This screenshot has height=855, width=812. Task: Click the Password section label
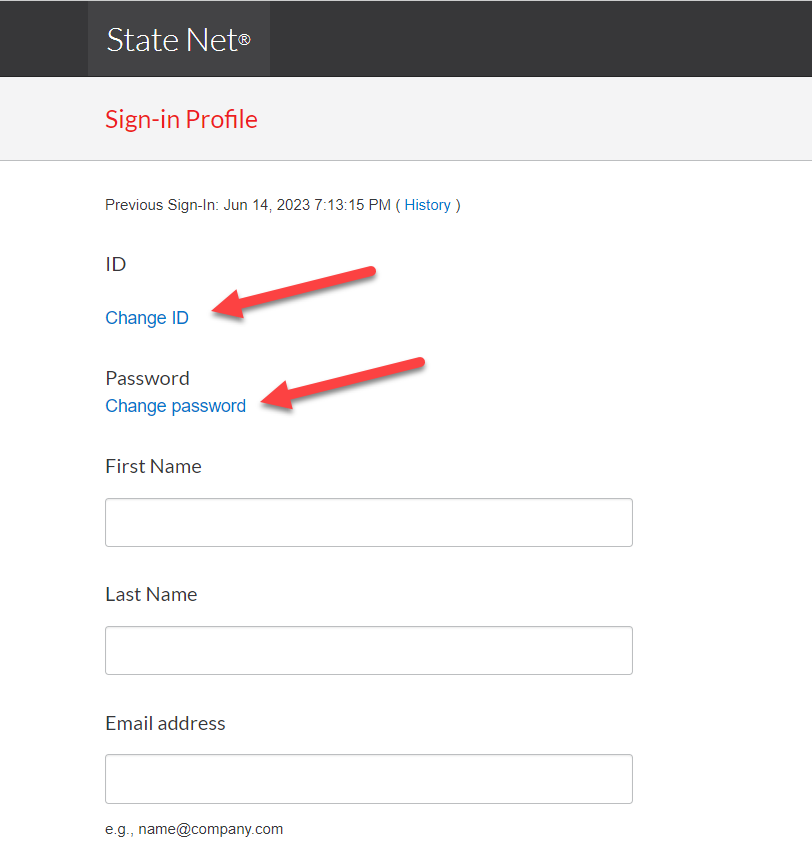point(147,378)
